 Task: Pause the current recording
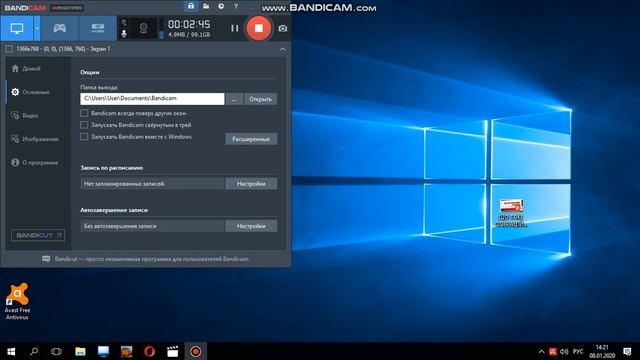pyautogui.click(x=235, y=28)
